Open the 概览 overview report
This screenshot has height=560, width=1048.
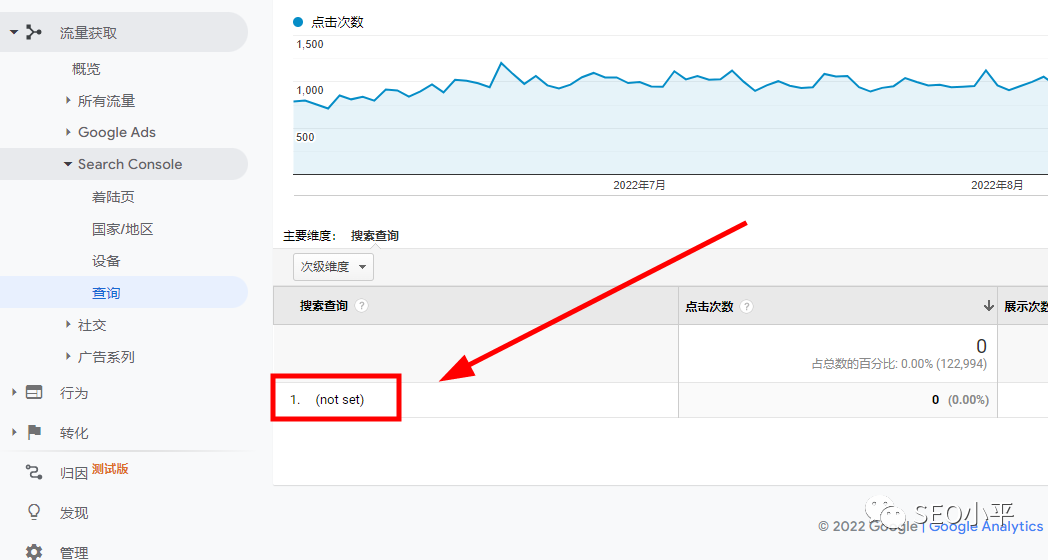click(x=86, y=69)
